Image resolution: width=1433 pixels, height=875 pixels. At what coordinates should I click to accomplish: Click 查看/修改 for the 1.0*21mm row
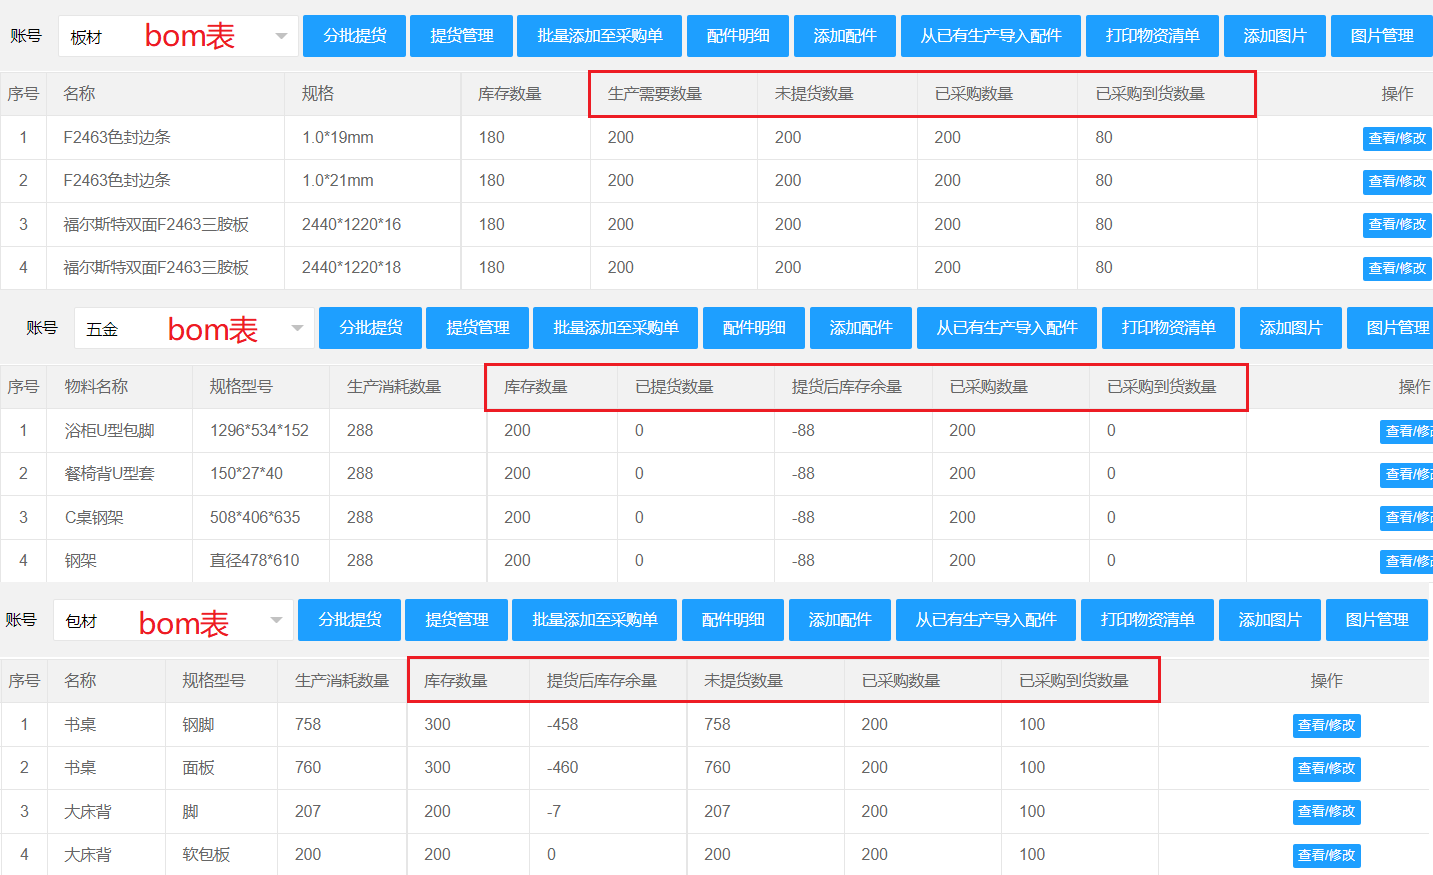click(1397, 181)
